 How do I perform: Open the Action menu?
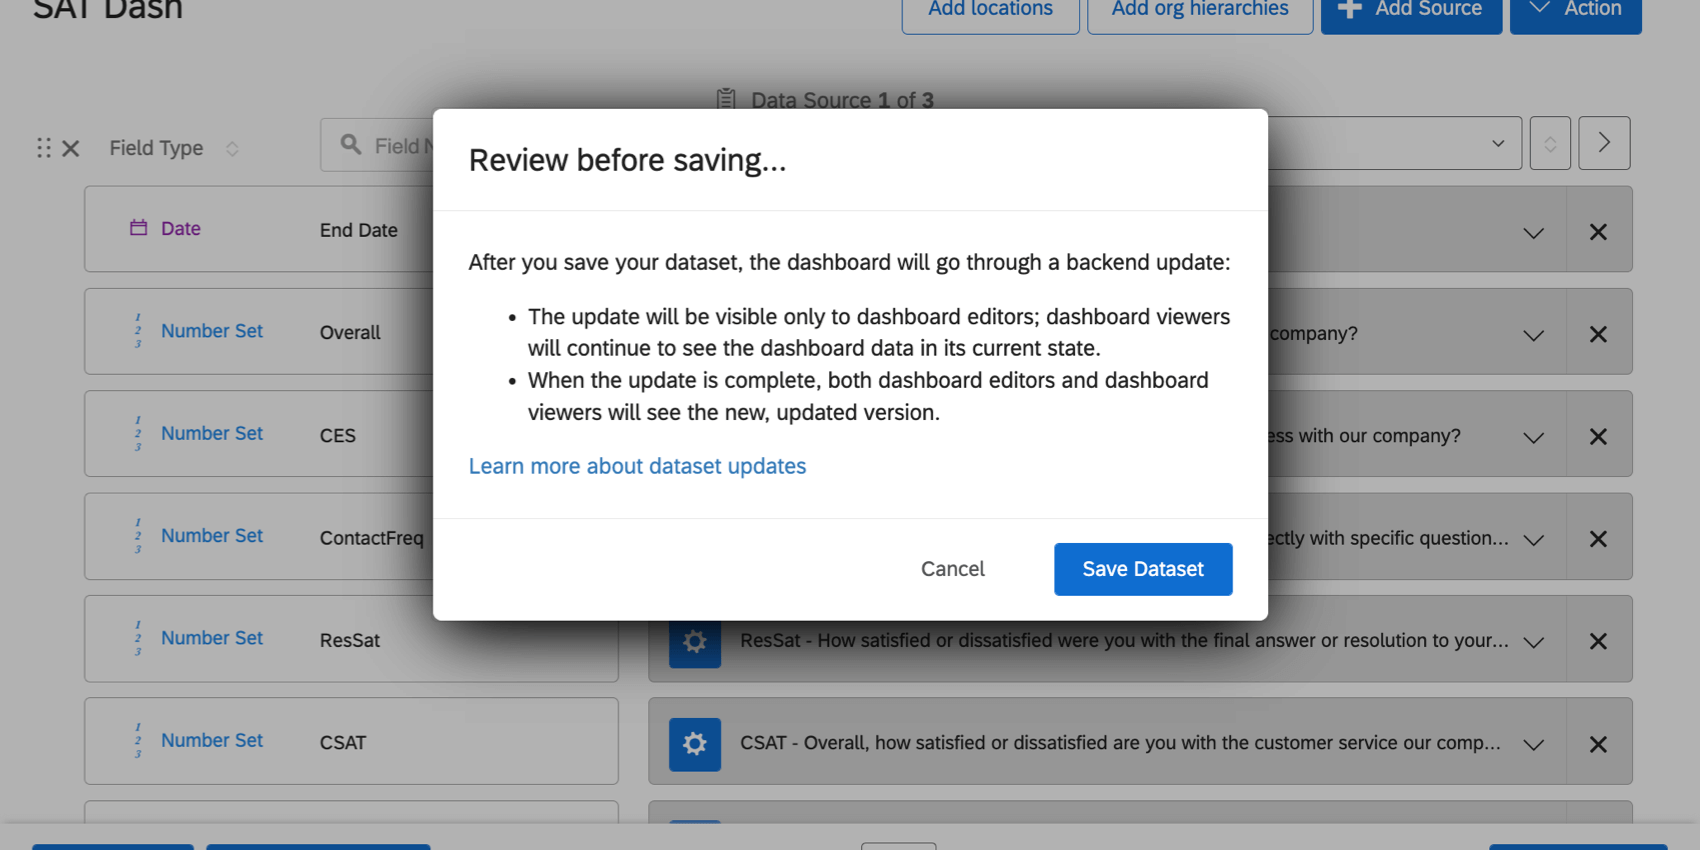pos(1575,10)
